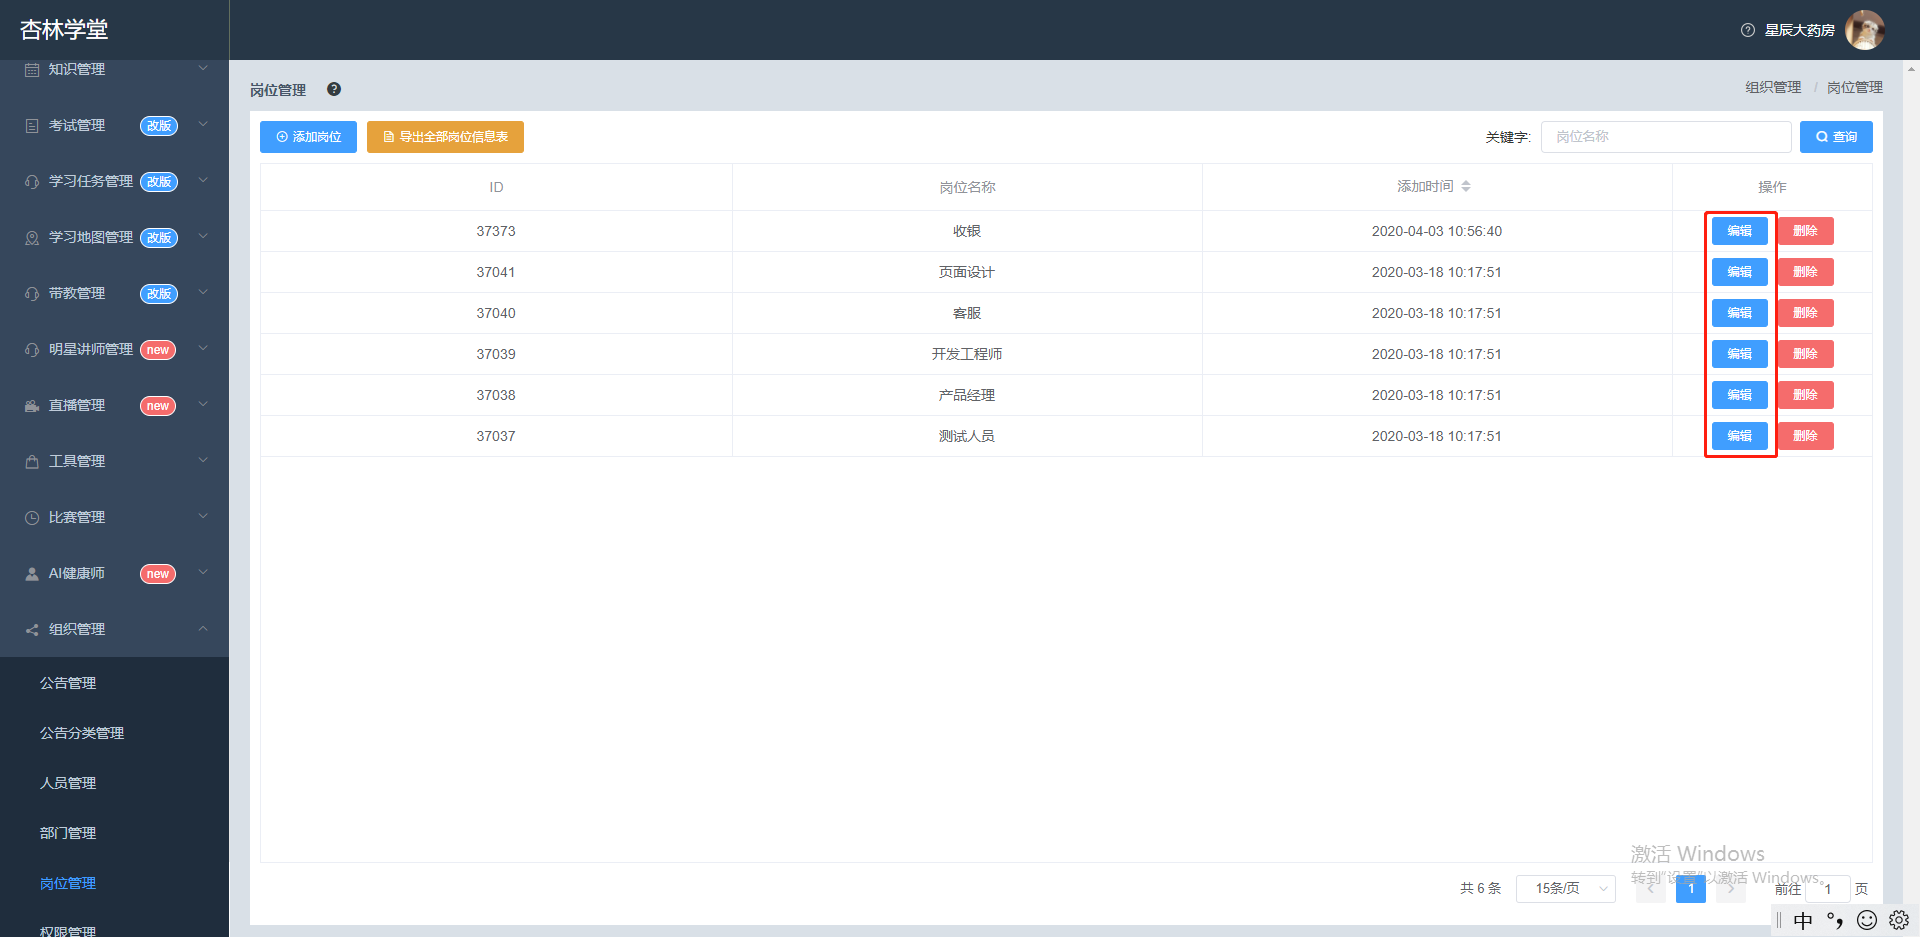This screenshot has height=937, width=1920.
Task: Expand the 学习任务管理 menu chevron
Action: (203, 181)
